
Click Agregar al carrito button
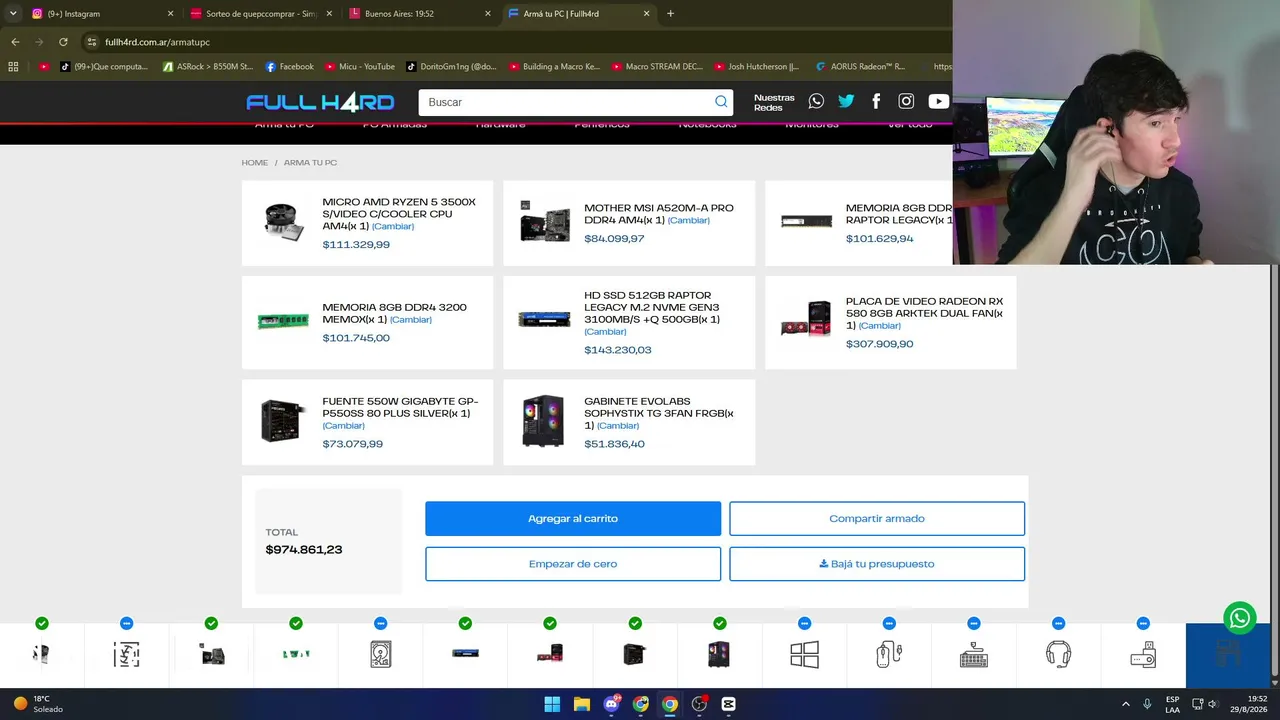point(573,519)
